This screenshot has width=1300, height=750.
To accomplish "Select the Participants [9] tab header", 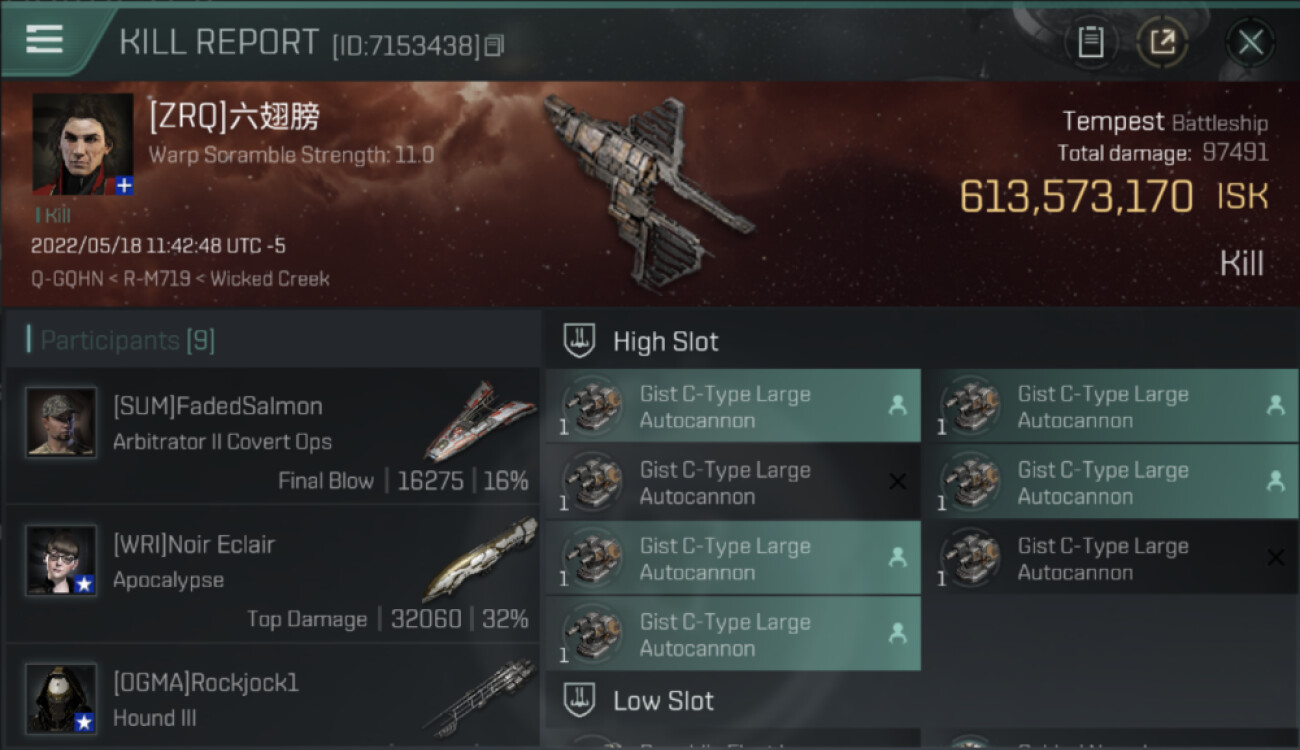I will (121, 341).
